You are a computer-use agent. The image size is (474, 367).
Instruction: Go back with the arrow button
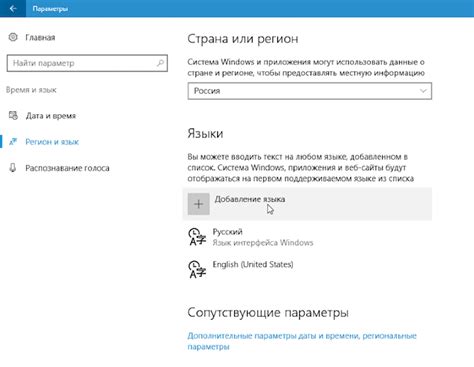tap(13, 9)
